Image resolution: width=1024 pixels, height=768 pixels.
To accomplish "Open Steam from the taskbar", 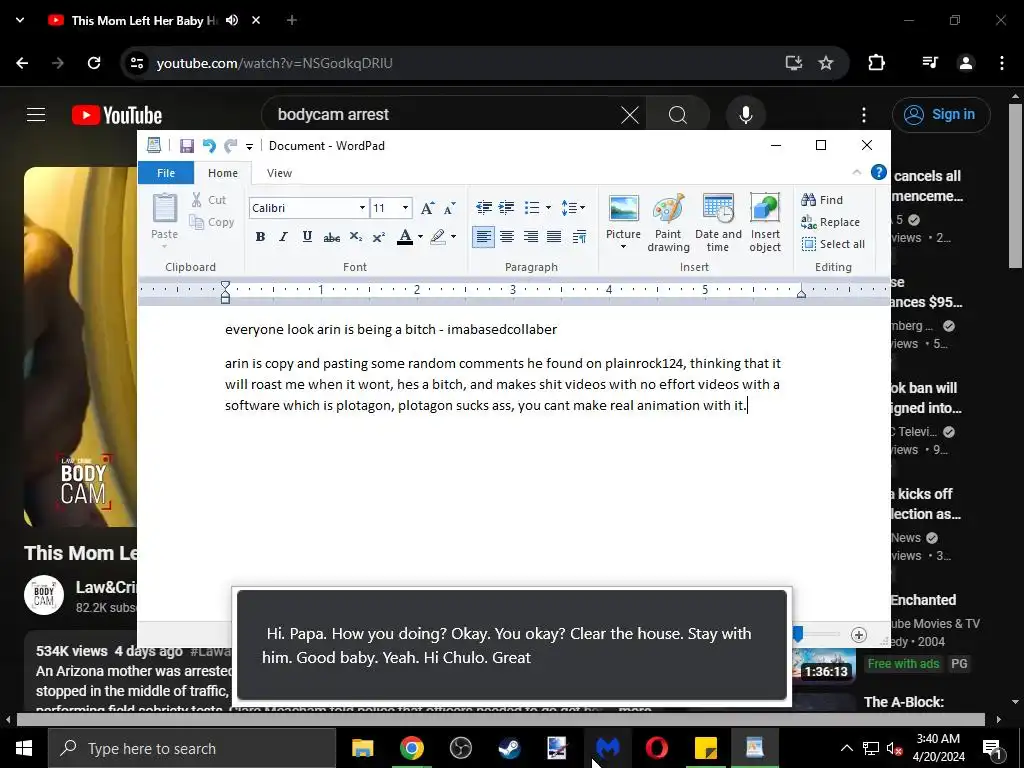I will pos(509,748).
